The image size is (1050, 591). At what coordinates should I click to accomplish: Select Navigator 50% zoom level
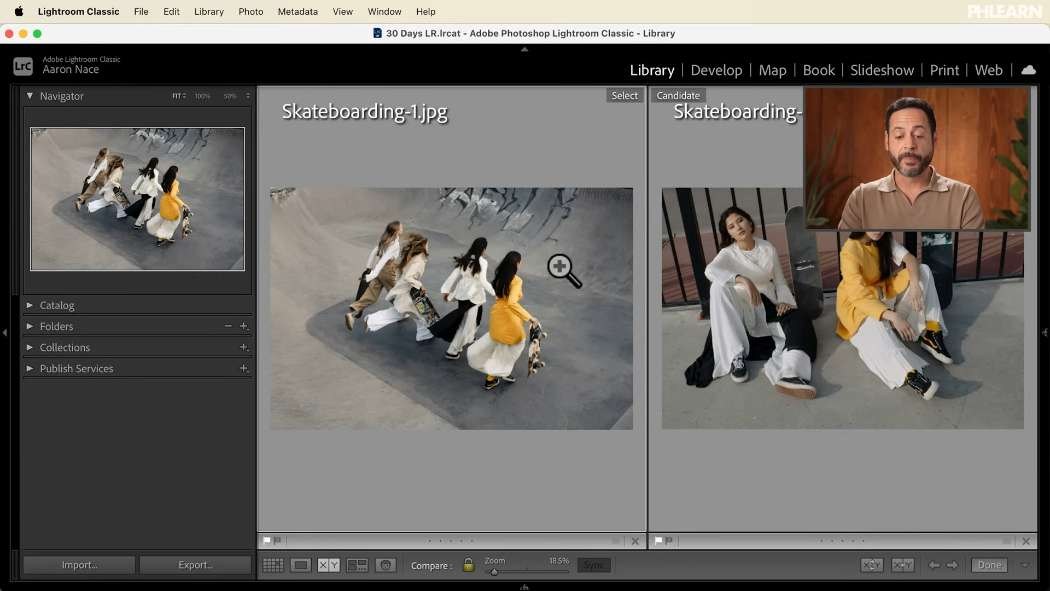tap(230, 96)
